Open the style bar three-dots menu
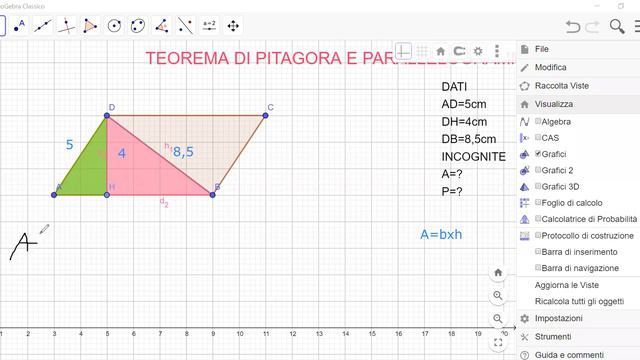The width and height of the screenshot is (640, 360). [497, 51]
